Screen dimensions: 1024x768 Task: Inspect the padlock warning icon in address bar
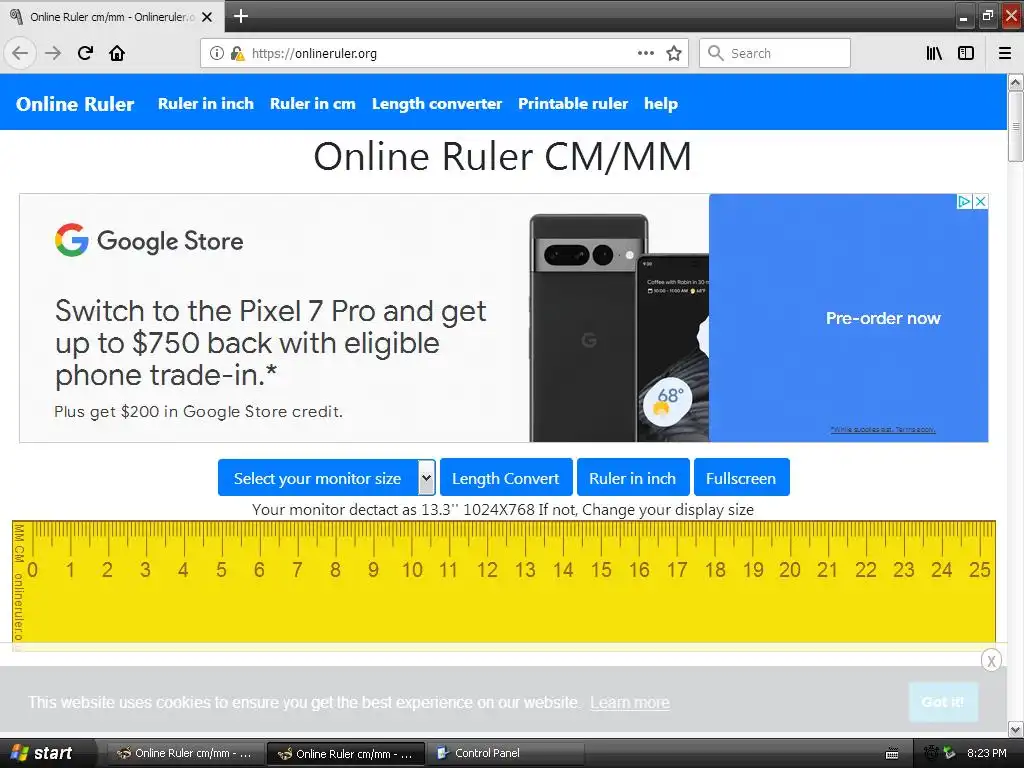(237, 53)
